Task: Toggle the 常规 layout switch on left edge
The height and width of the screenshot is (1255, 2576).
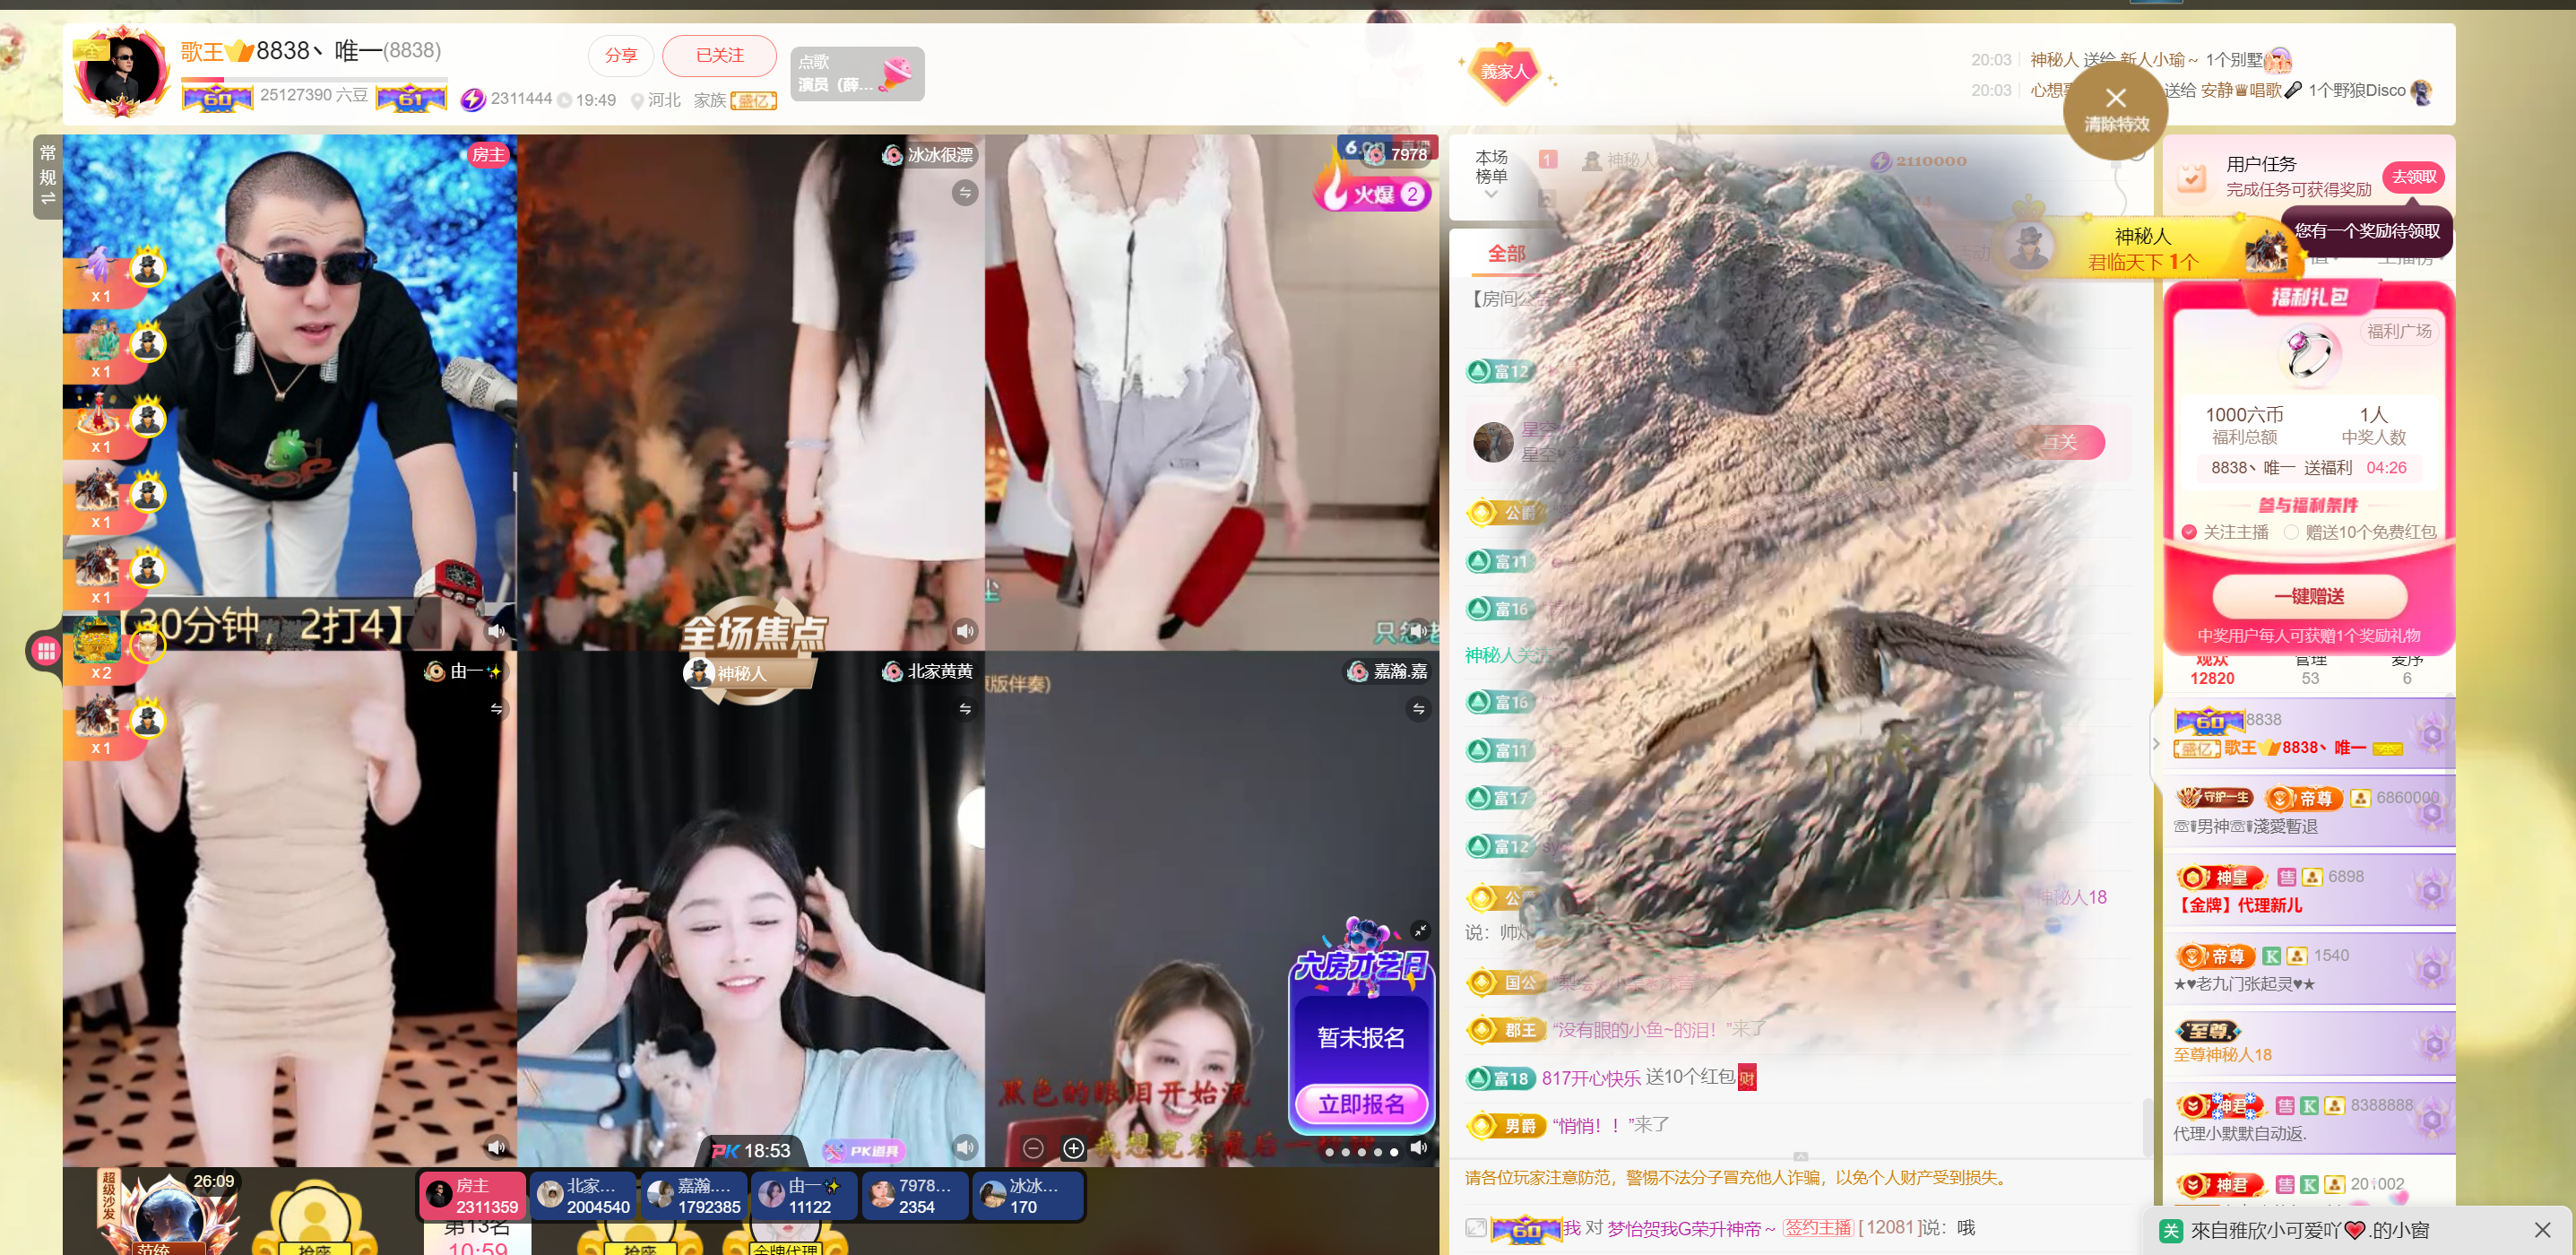Action: tap(47, 176)
